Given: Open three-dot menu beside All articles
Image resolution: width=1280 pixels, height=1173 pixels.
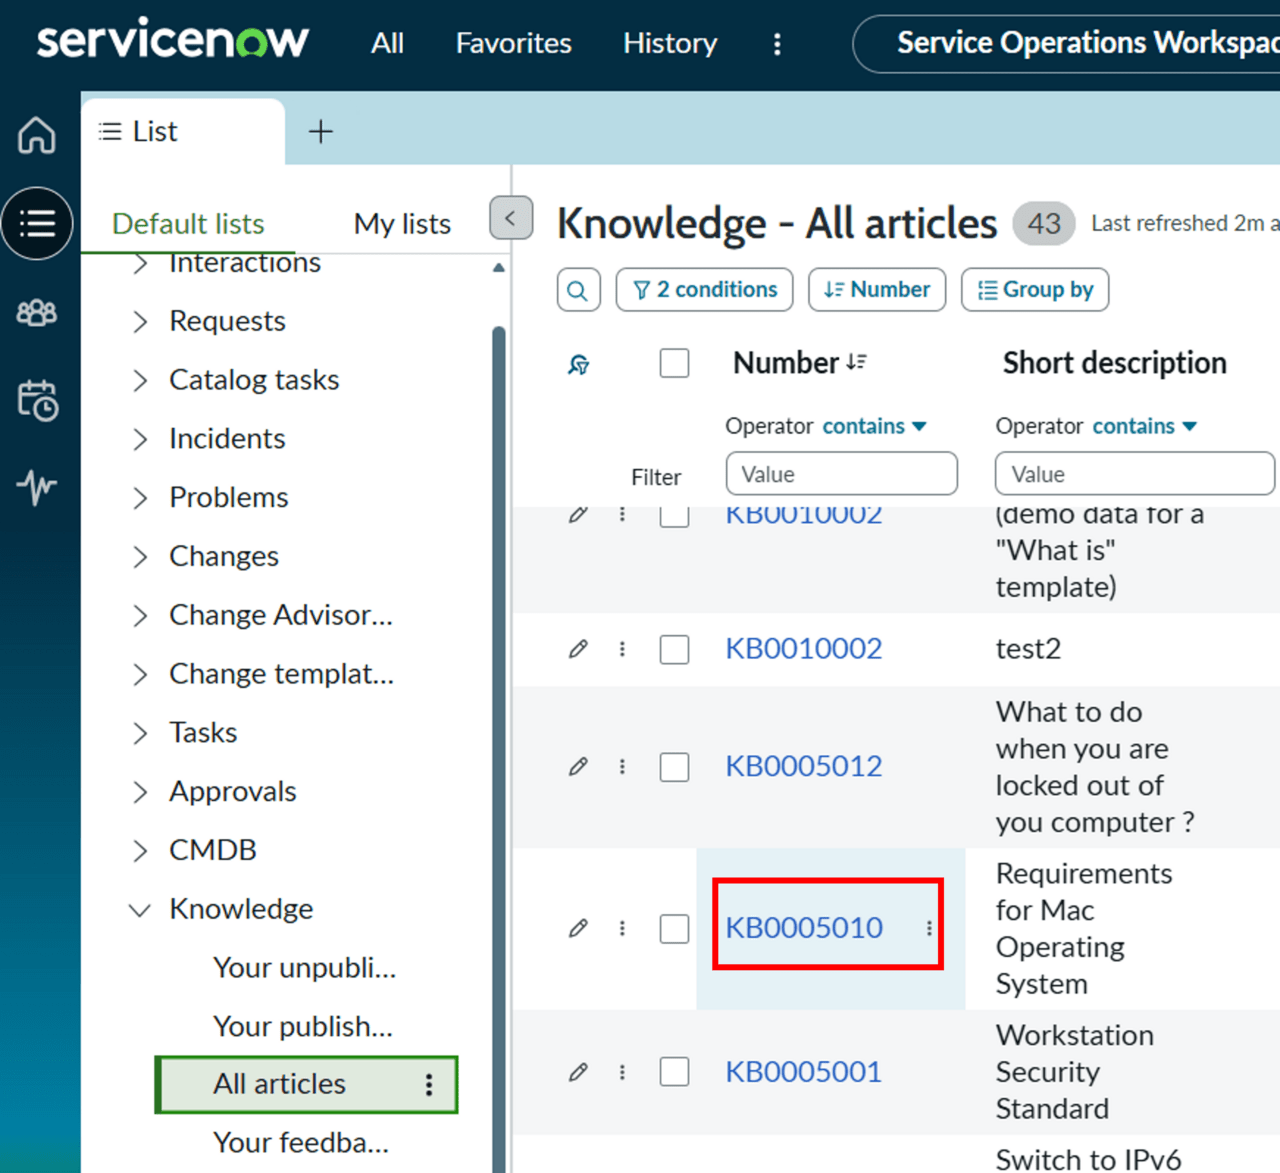Looking at the screenshot, I should 429,1085.
